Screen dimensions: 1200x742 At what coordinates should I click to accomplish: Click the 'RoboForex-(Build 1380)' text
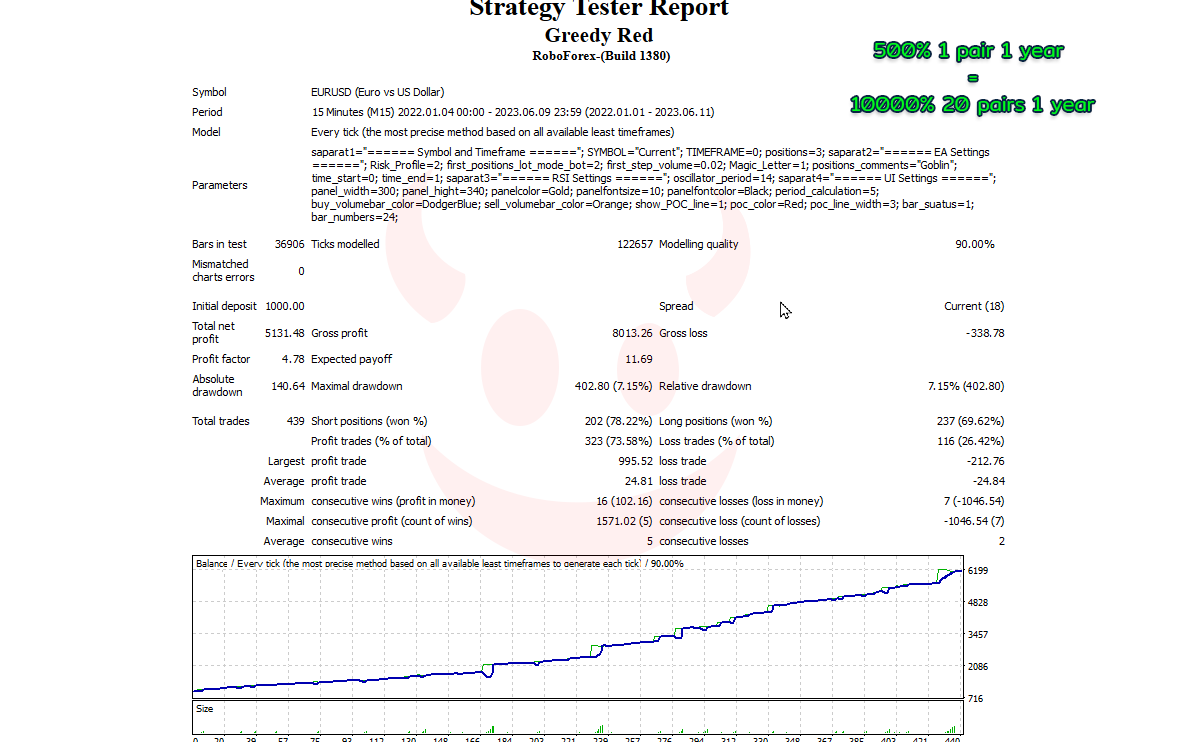tap(601, 56)
